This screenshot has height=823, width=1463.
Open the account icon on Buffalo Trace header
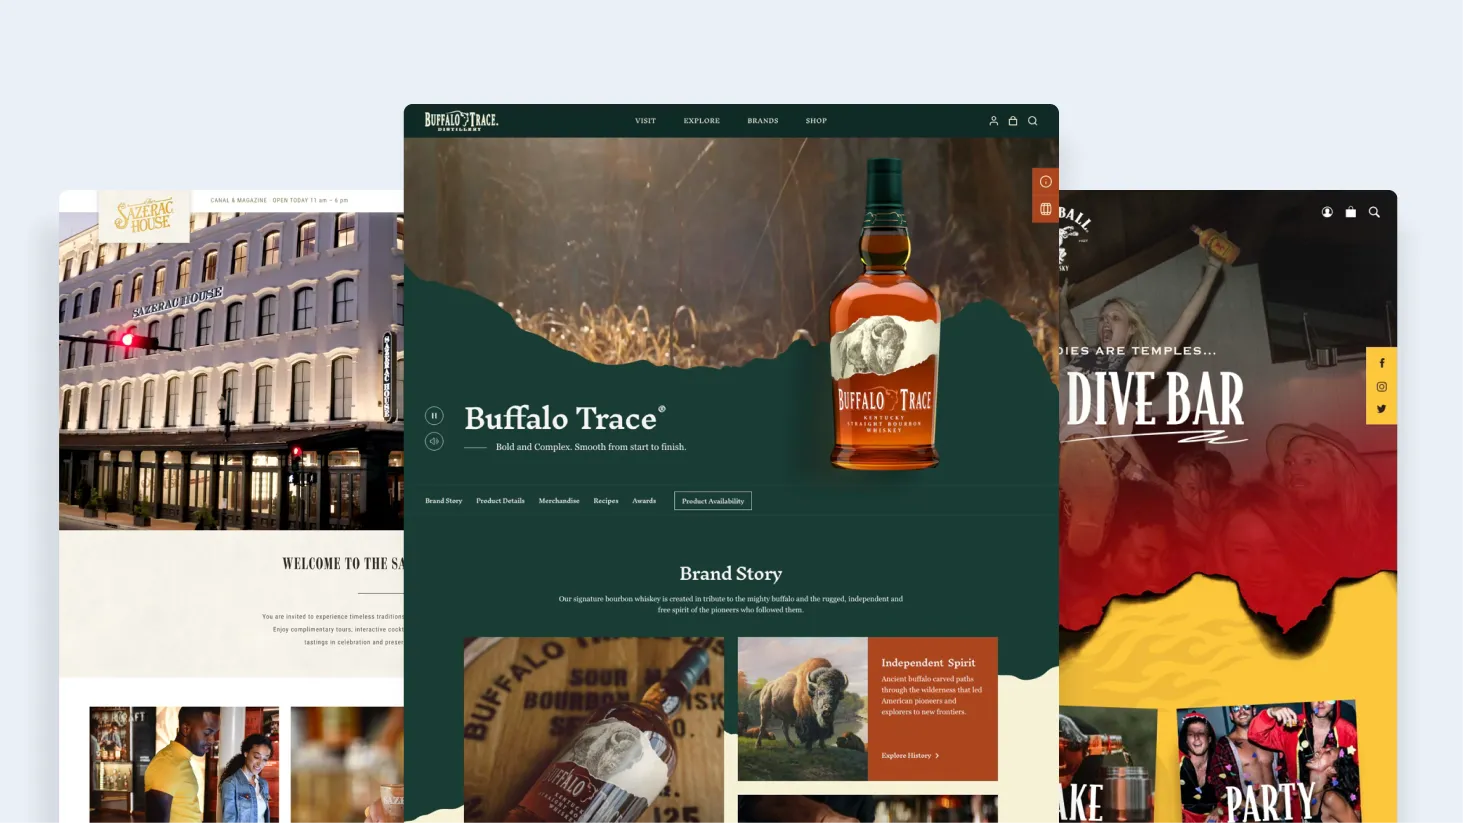point(993,121)
